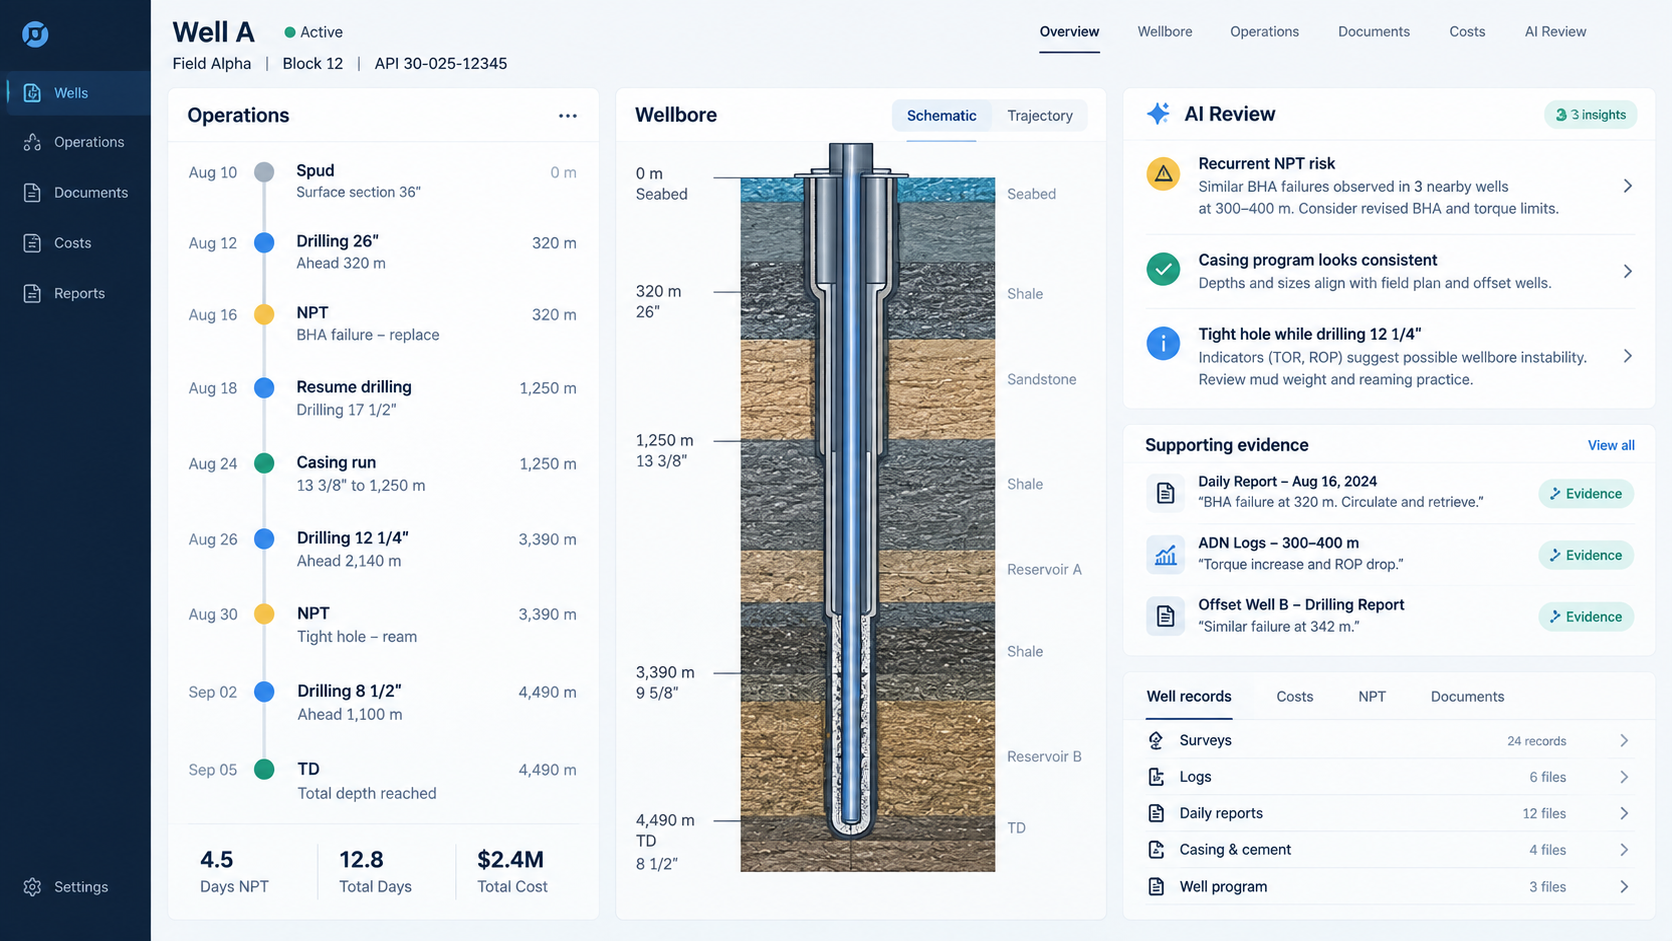Expand the Surveys row chevron
This screenshot has width=1672, height=941.
tap(1624, 741)
